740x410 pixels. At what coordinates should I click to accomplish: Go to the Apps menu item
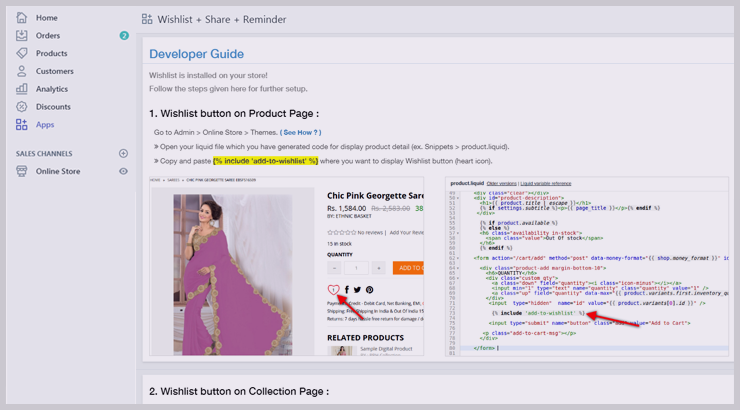45,125
